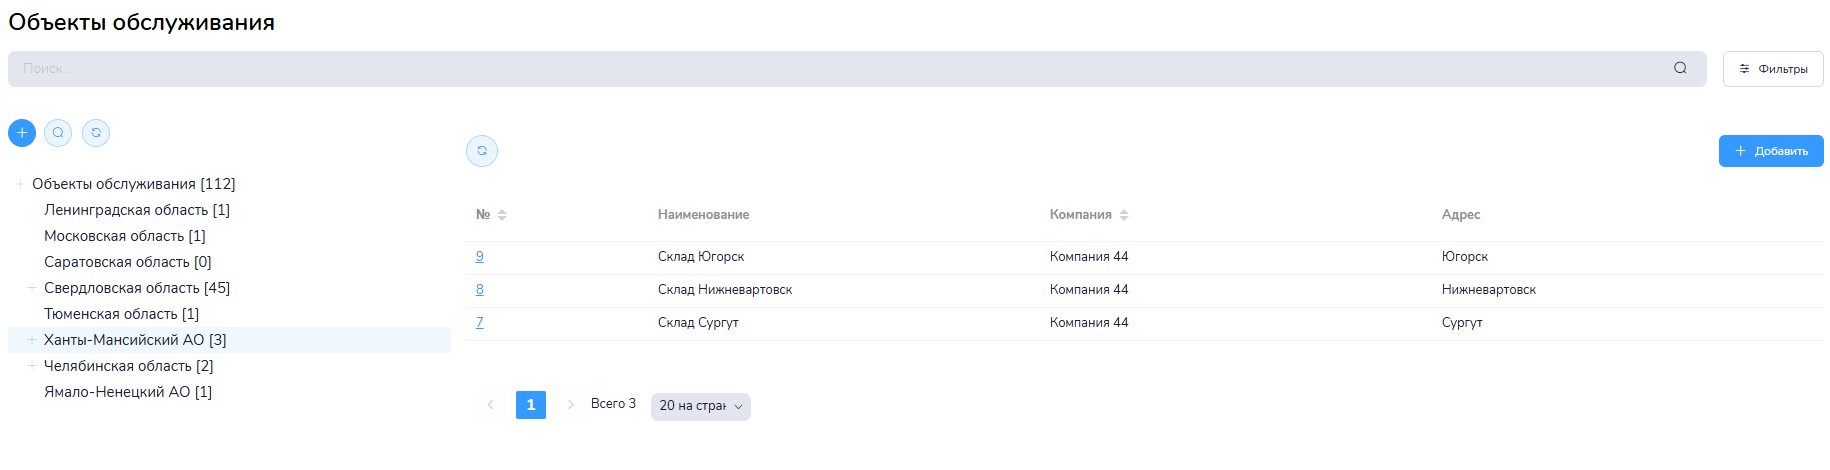Open record number 9 link
1830x470 pixels.
480,257
